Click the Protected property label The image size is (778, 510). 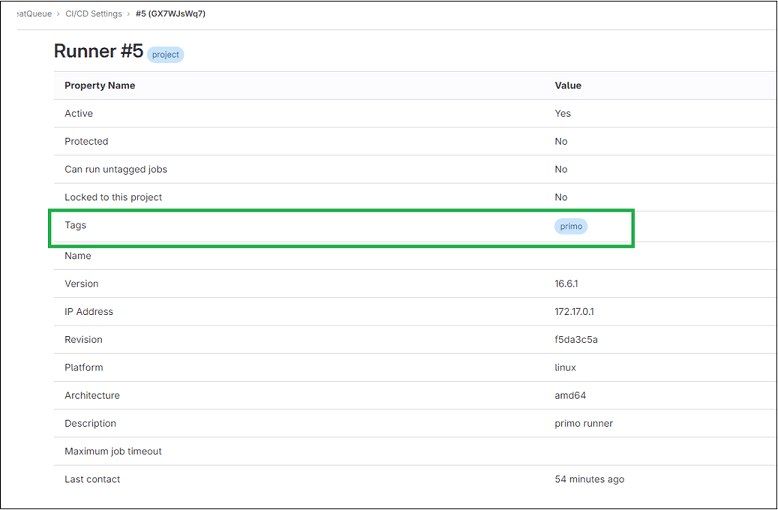[x=86, y=142]
